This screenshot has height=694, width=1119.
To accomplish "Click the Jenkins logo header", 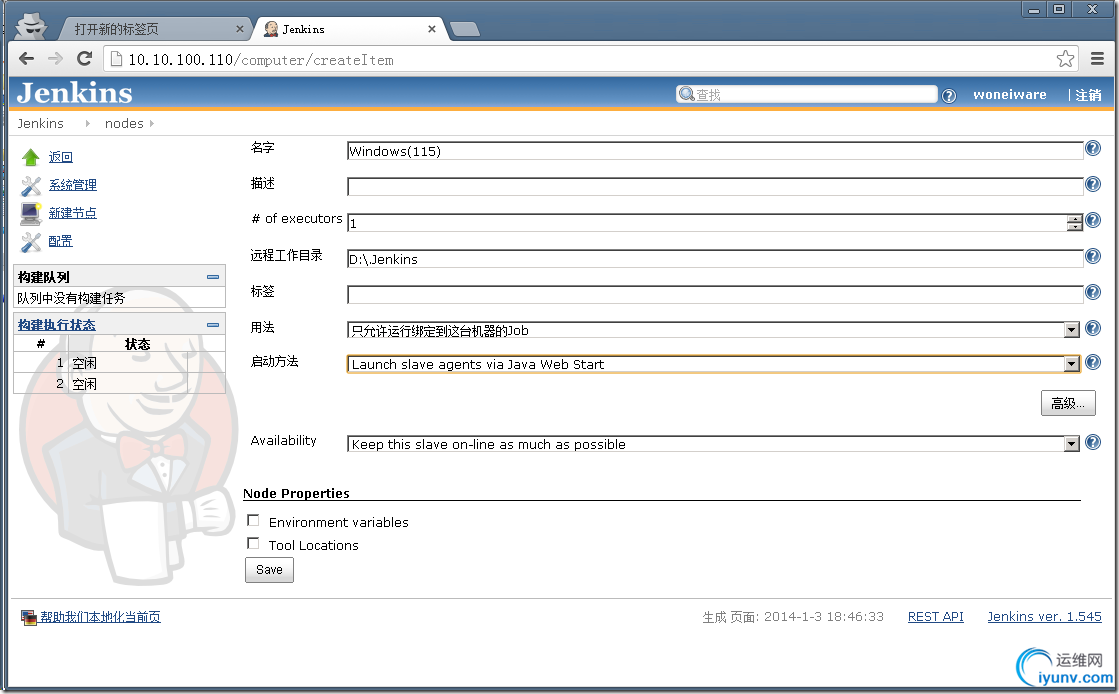I will pos(75,93).
